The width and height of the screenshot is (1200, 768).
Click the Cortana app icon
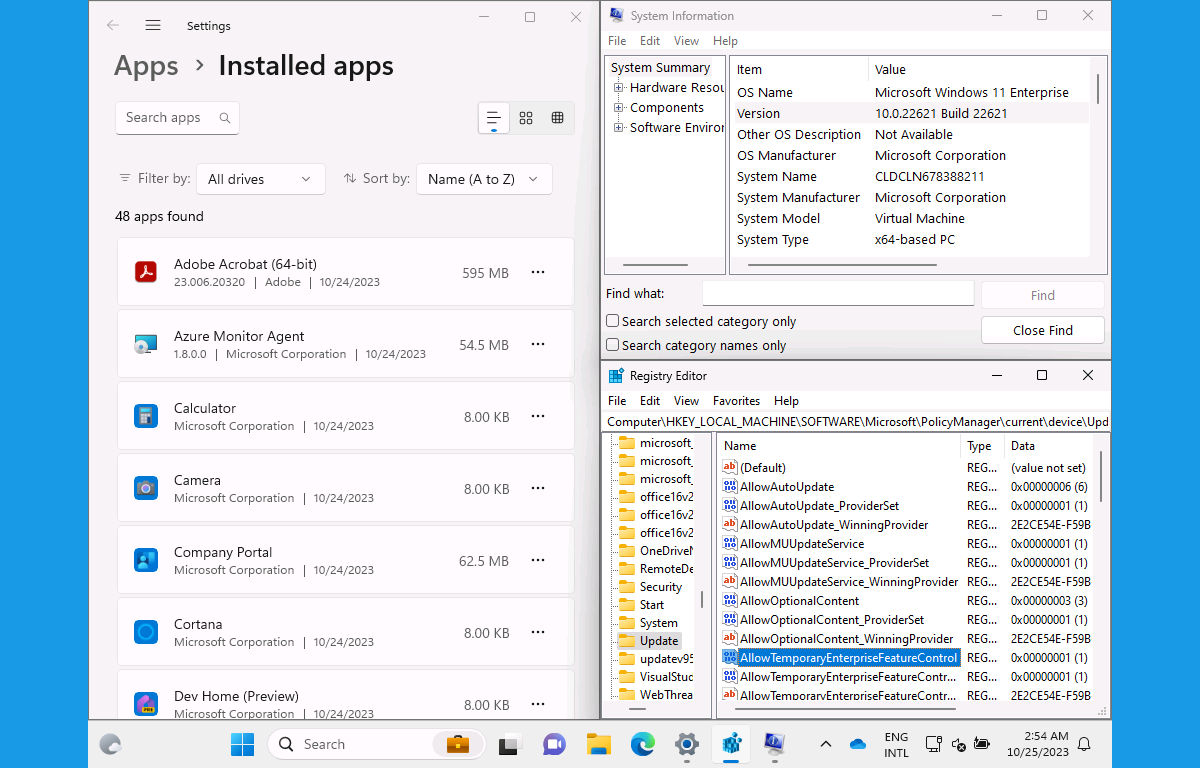(x=146, y=632)
